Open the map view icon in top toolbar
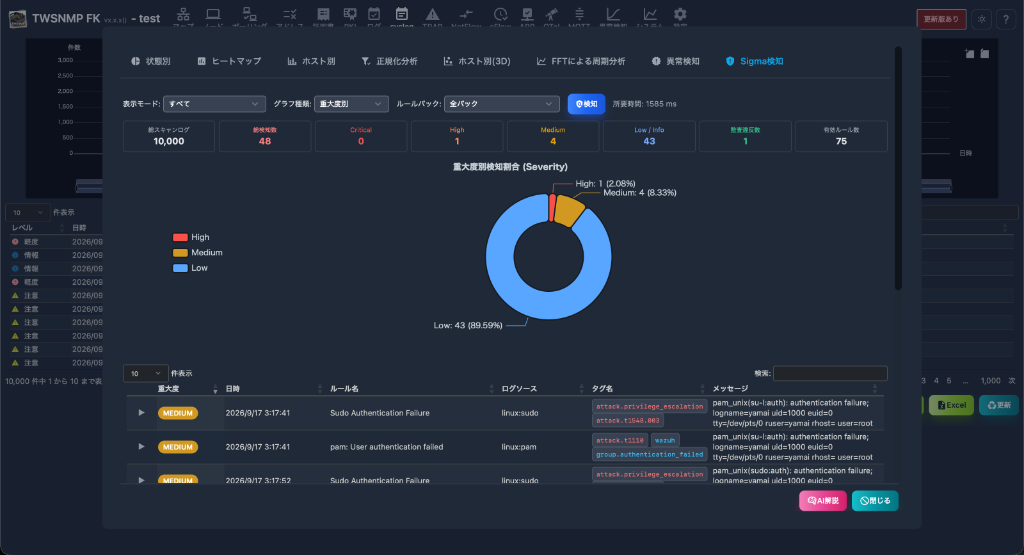This screenshot has height=555, width=1024. [x=184, y=14]
